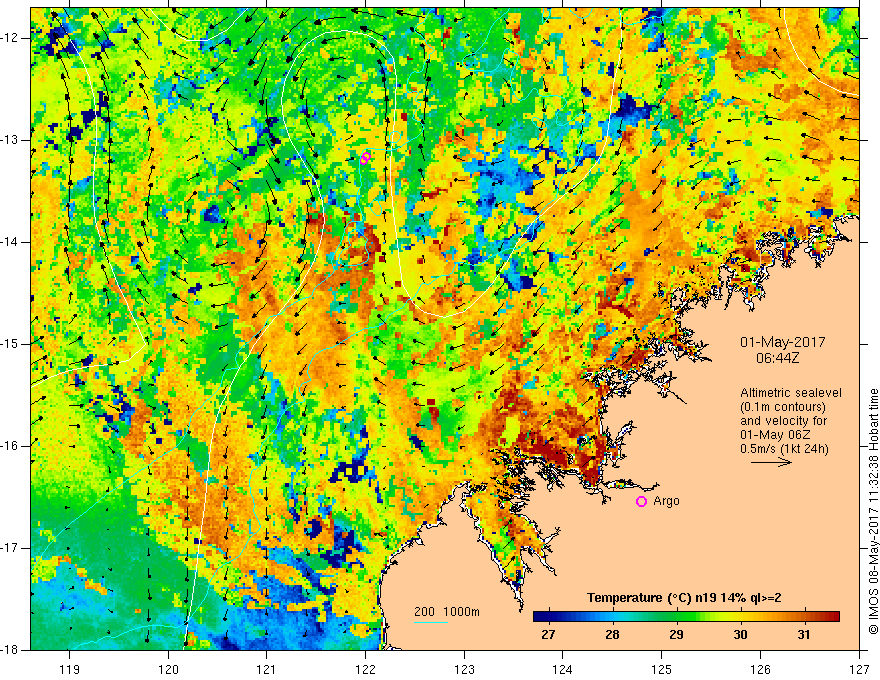The width and height of the screenshot is (880, 680).
Task: Click the longitude label 127
Action: 859,669
